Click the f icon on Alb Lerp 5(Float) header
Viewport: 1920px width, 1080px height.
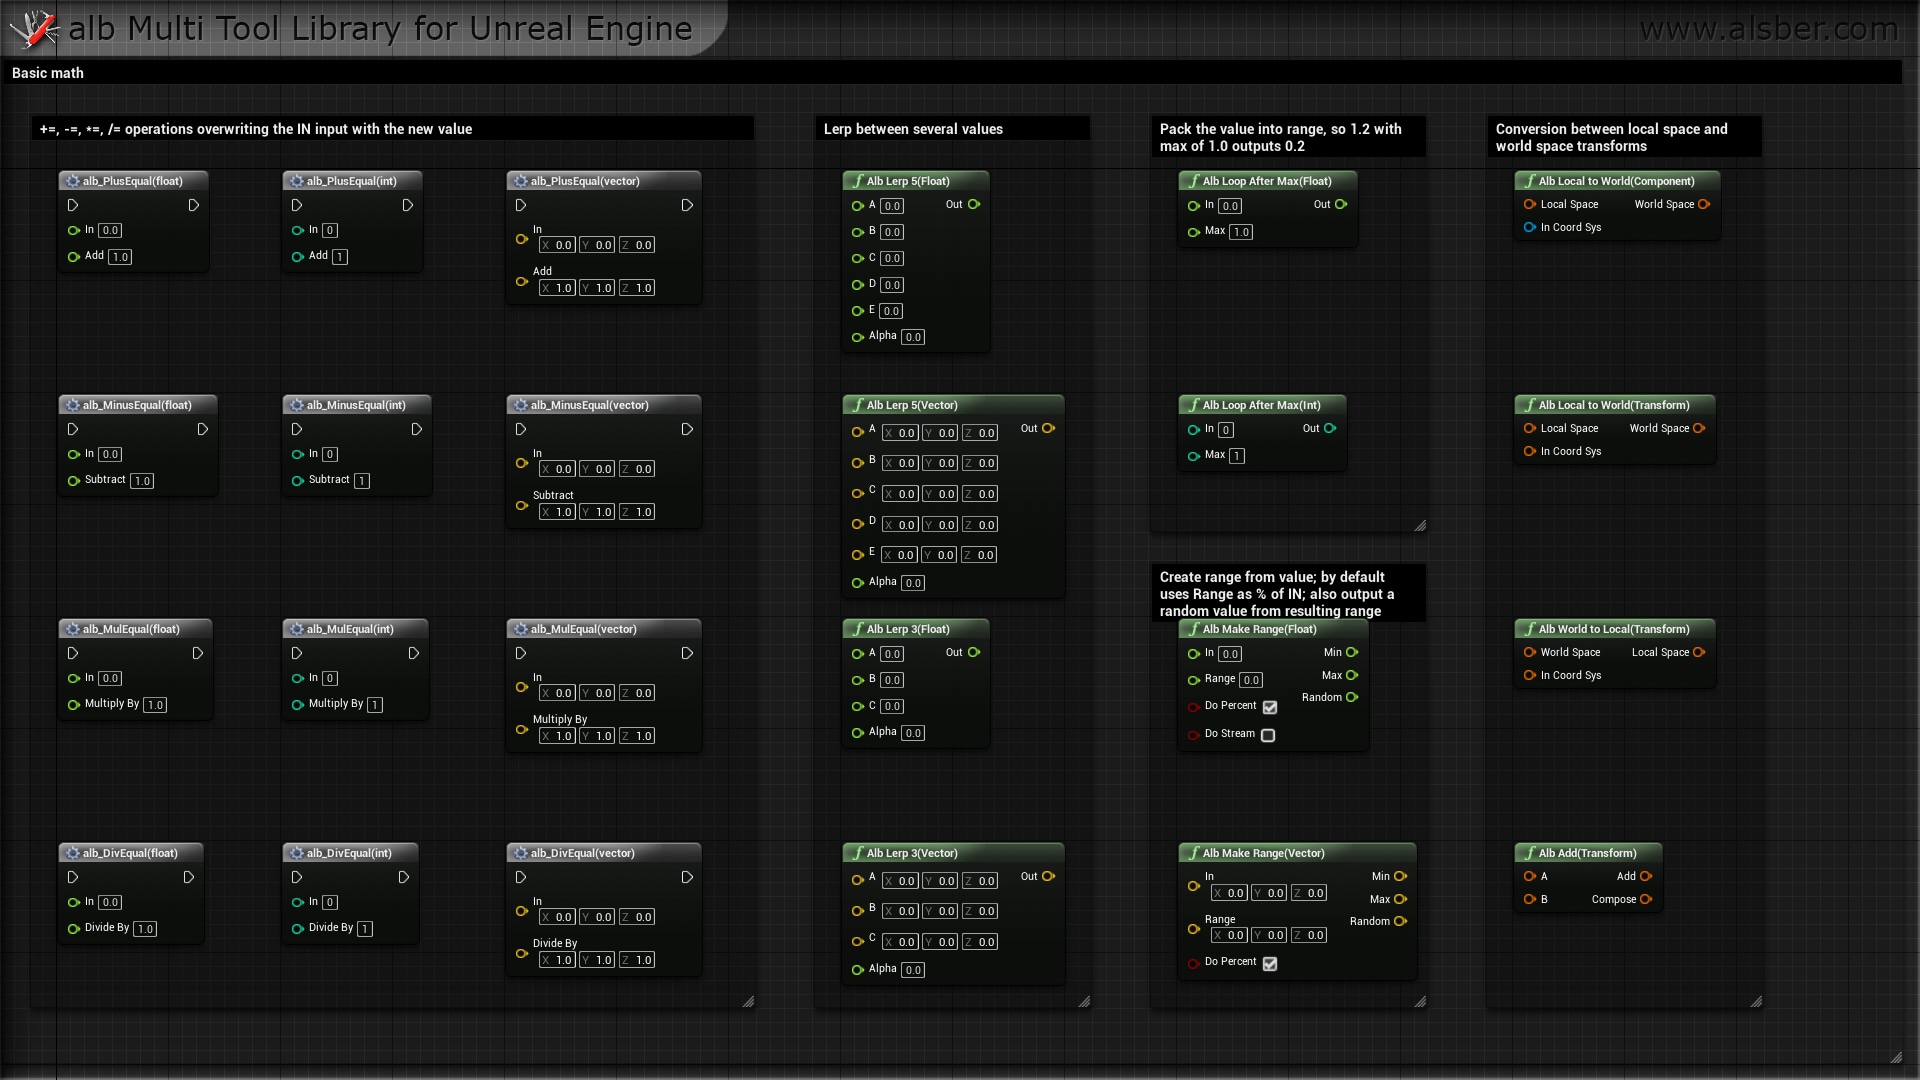pos(858,181)
